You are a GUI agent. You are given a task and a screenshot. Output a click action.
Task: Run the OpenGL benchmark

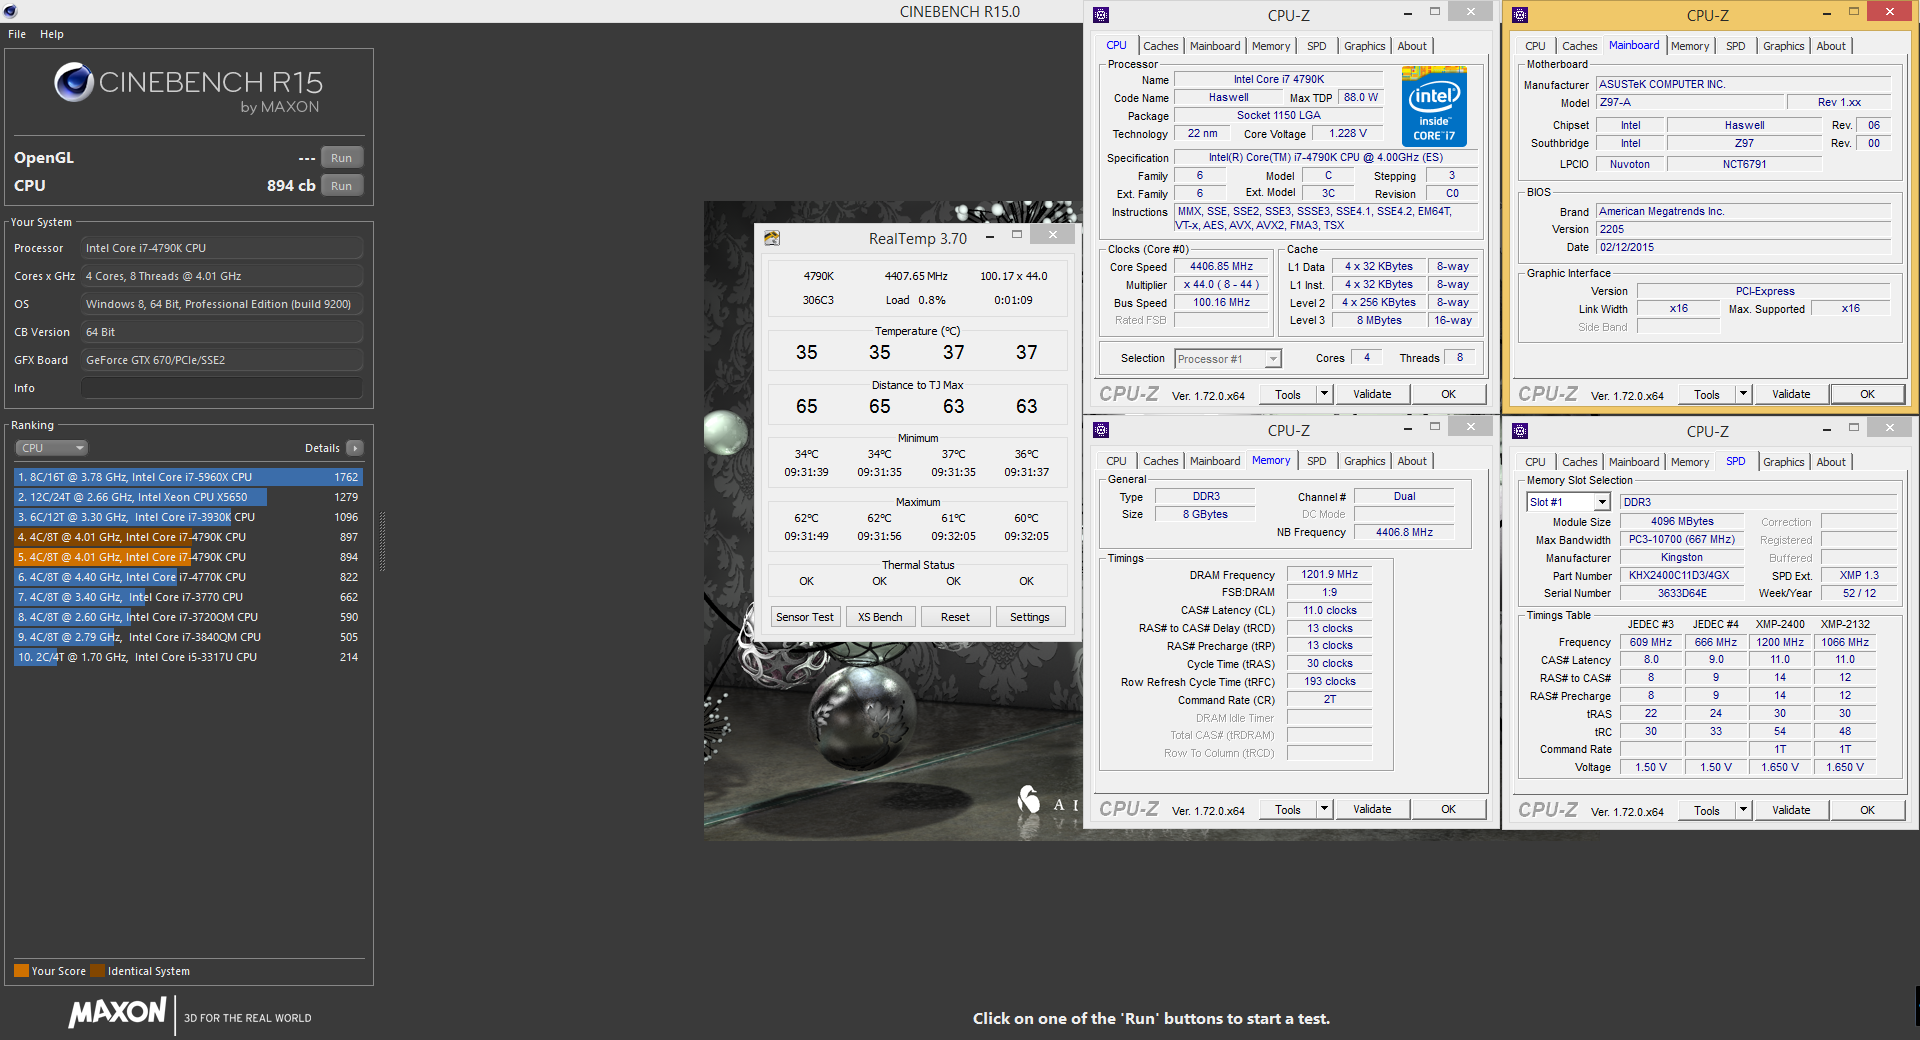coord(341,158)
